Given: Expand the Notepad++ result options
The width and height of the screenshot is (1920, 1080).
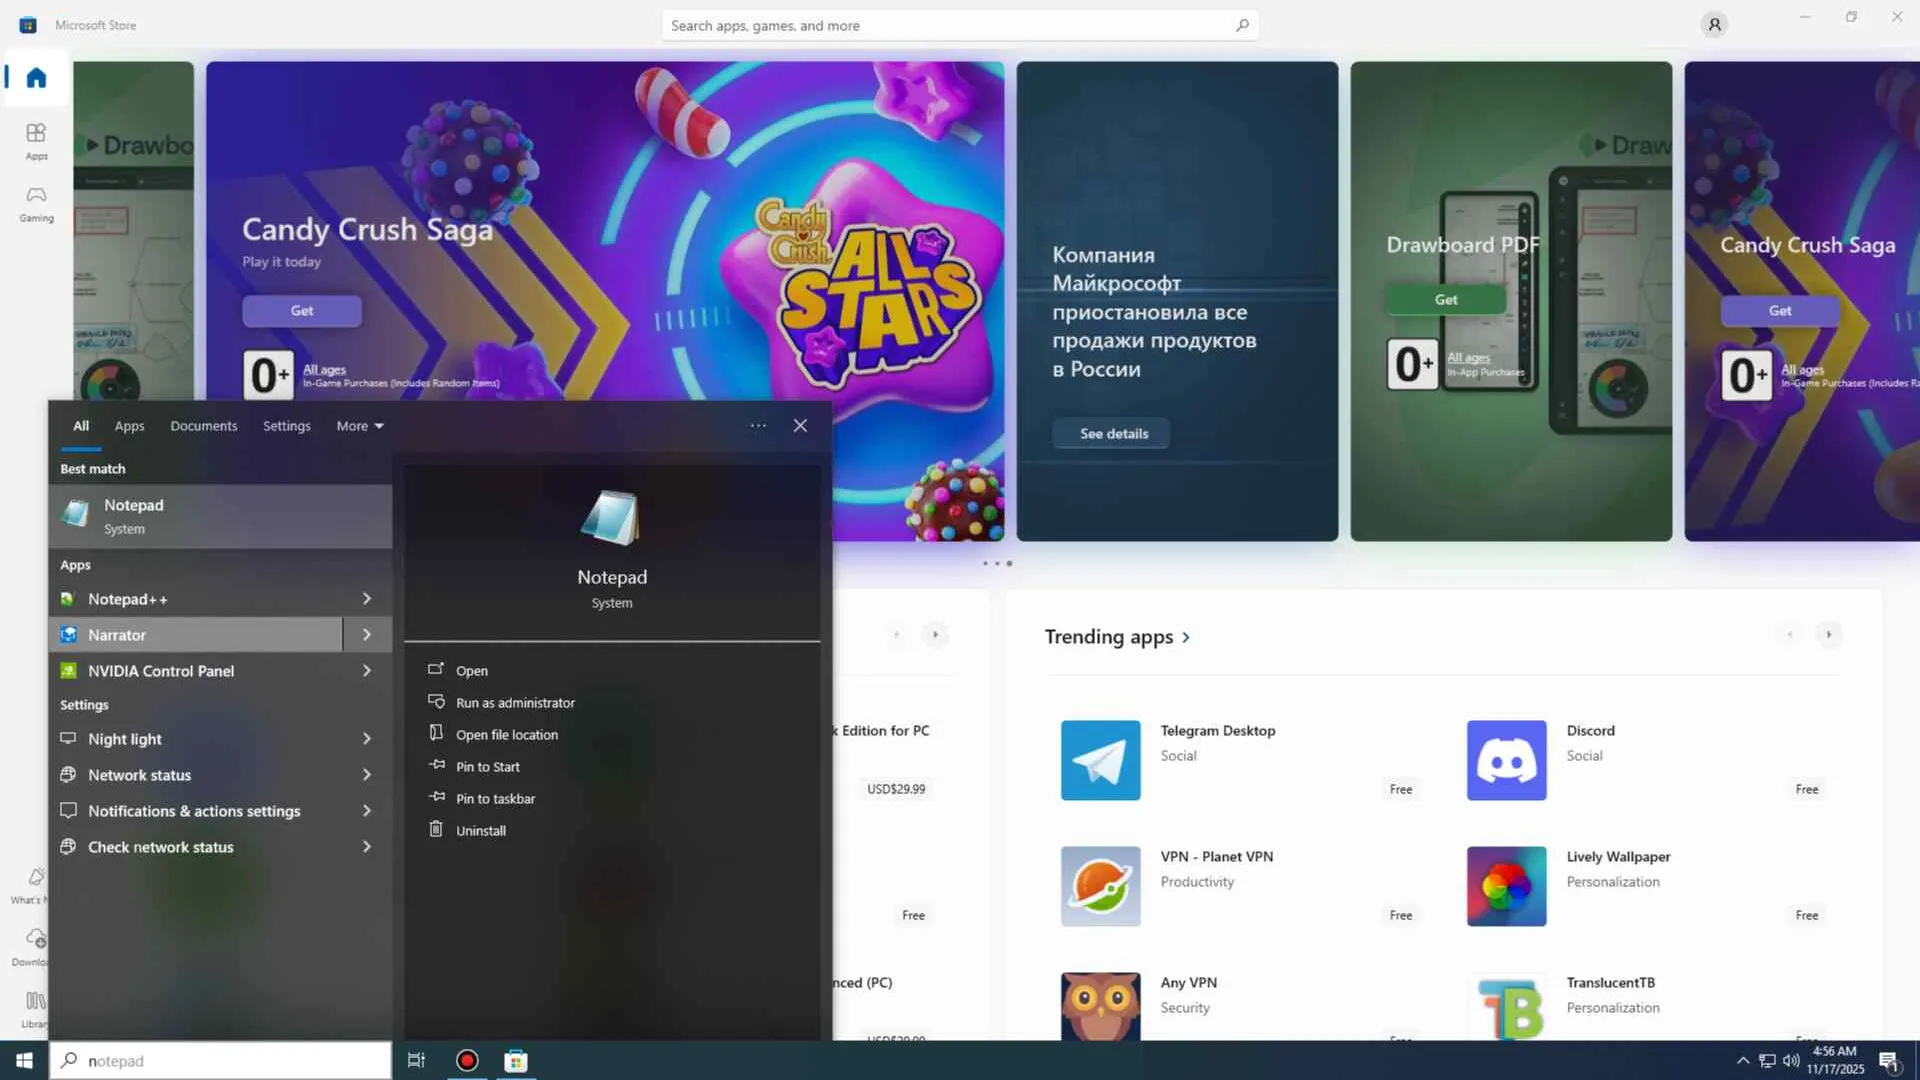Looking at the screenshot, I should 367,599.
